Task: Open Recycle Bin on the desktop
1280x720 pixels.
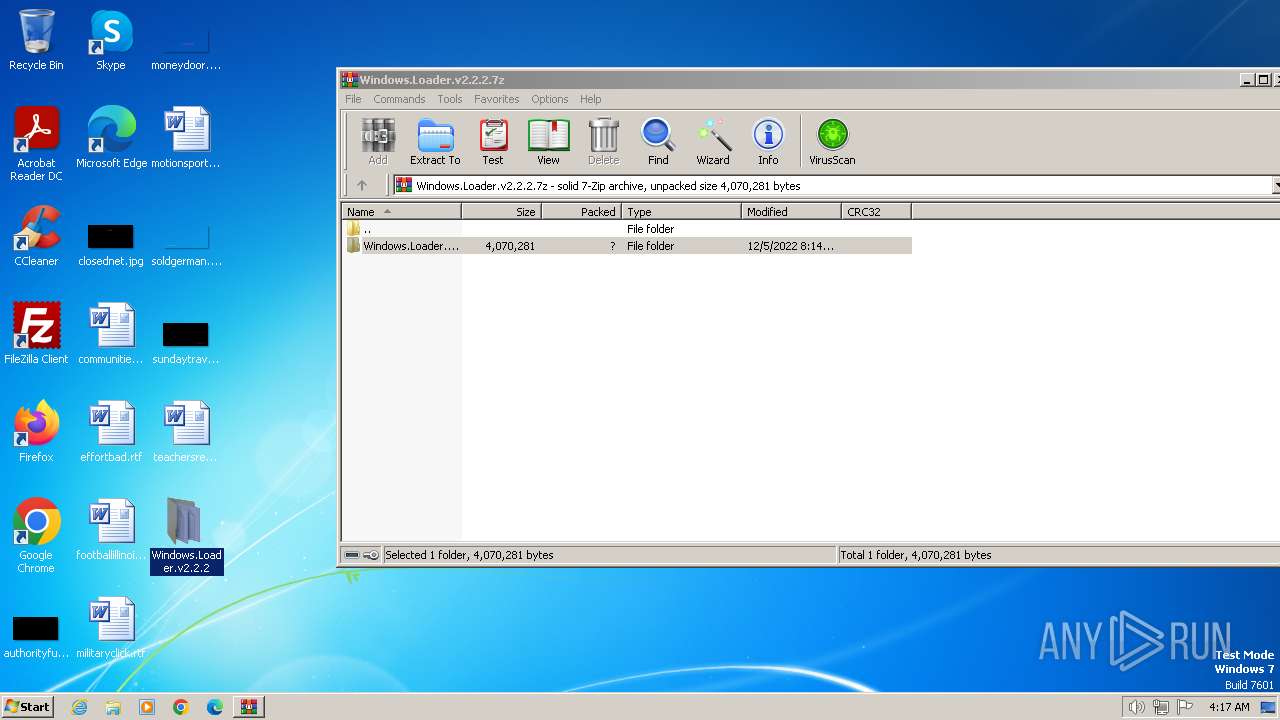Action: pyautogui.click(x=36, y=40)
